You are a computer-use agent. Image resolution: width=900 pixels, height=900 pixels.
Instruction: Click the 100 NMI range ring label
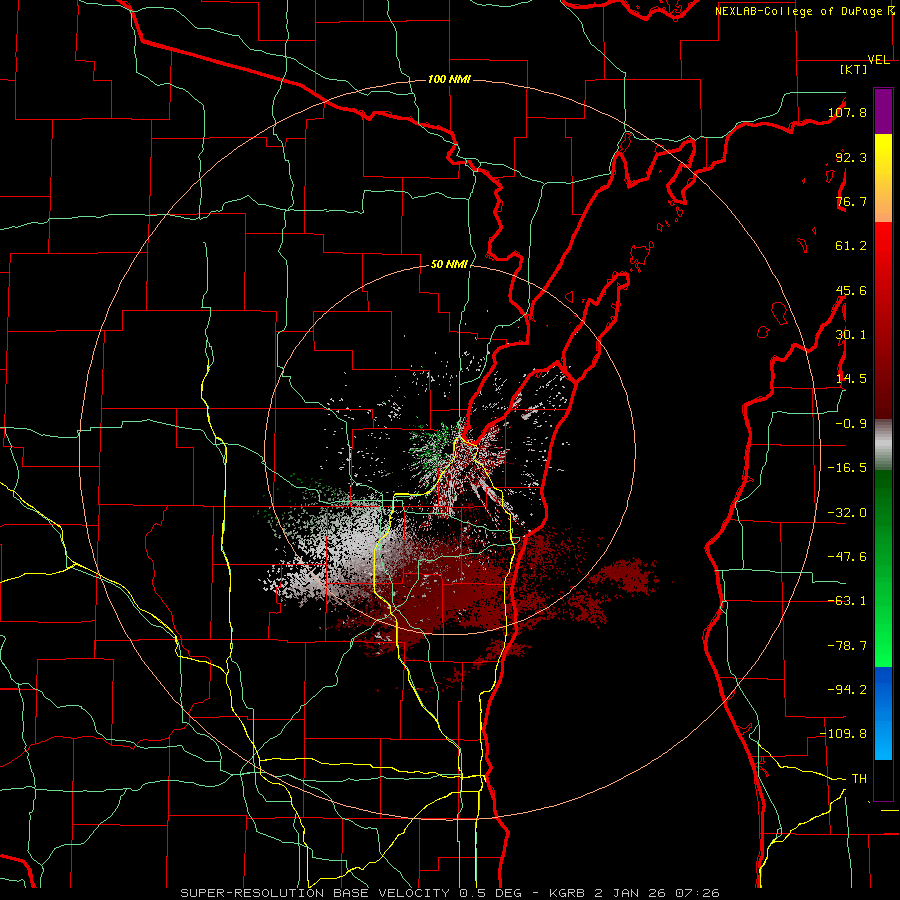[x=449, y=79]
